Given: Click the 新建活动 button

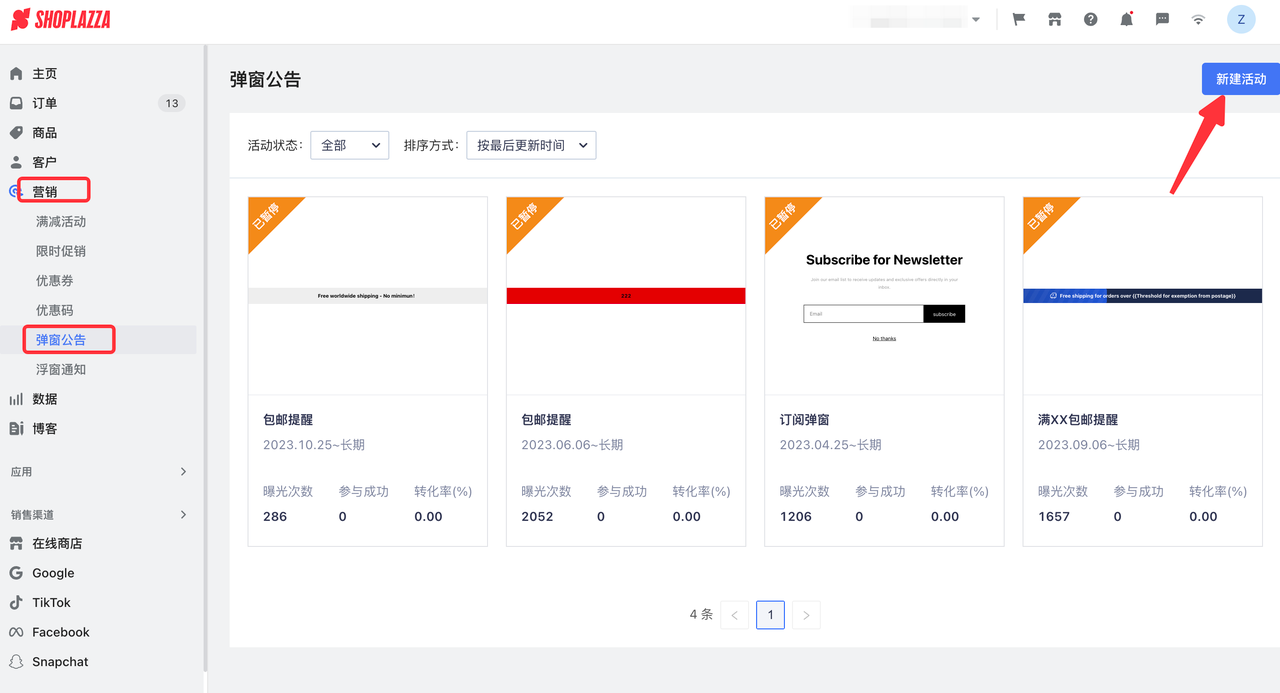Looking at the screenshot, I should (1240, 78).
